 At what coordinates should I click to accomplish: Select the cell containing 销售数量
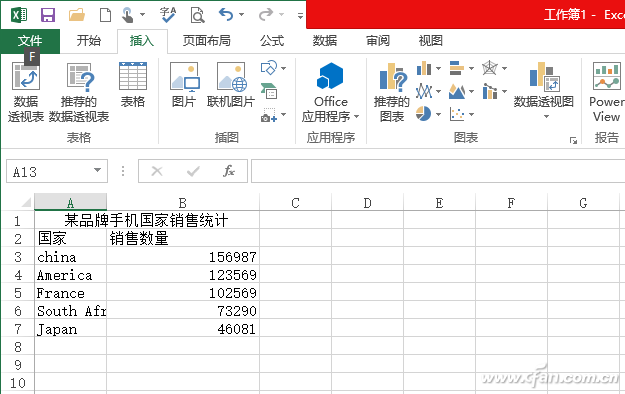(183, 238)
